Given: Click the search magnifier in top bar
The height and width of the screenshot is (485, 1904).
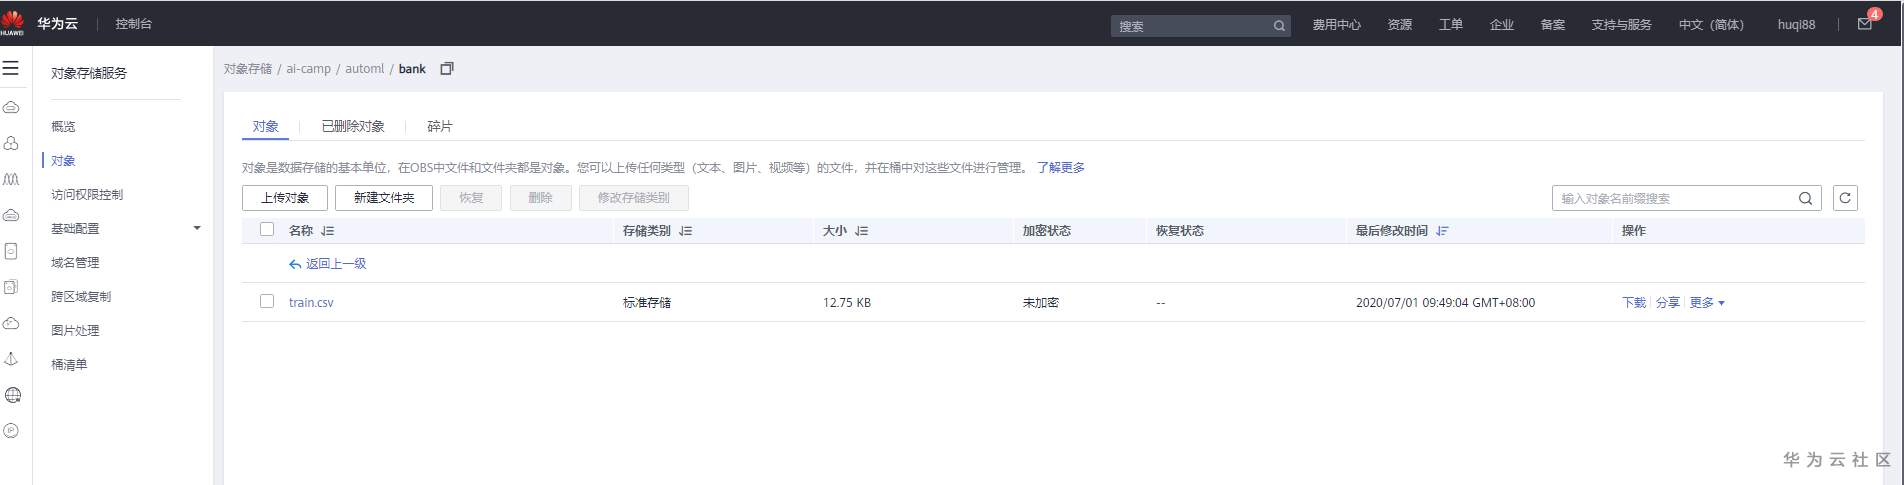Looking at the screenshot, I should 1279,26.
